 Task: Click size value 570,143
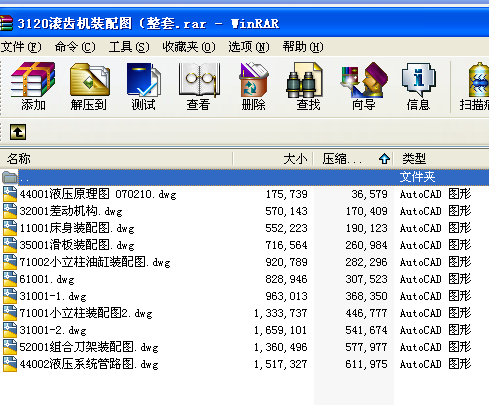[x=286, y=211]
